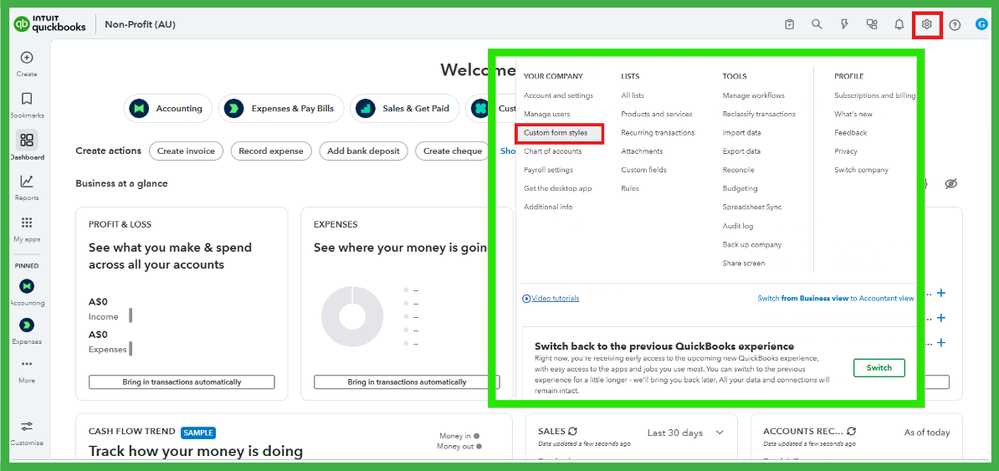Open the help question mark icon

(x=954, y=25)
